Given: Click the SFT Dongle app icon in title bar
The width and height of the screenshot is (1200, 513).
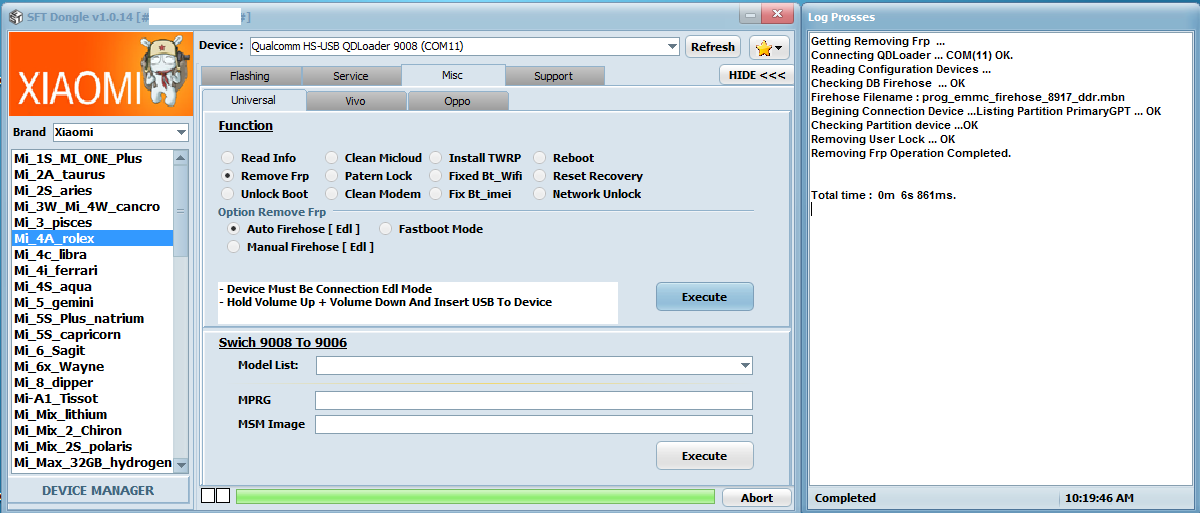Looking at the screenshot, I should pyautogui.click(x=16, y=17).
